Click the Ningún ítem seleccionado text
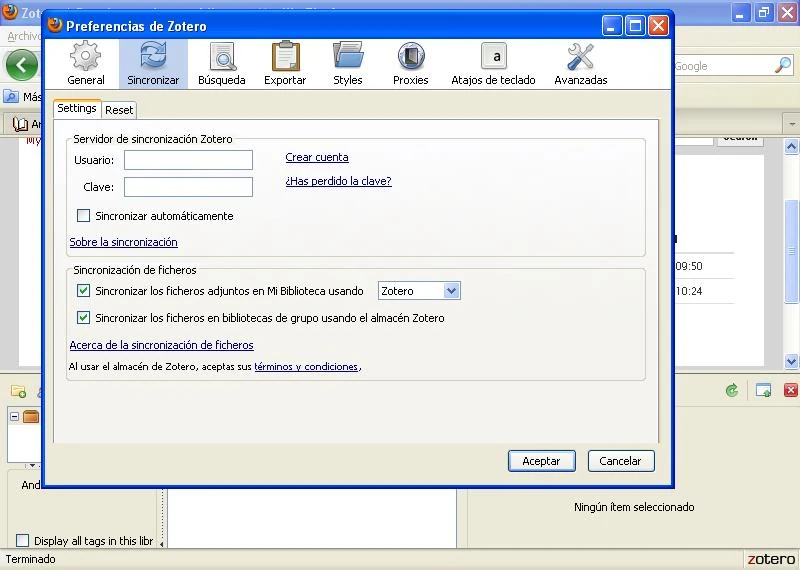This screenshot has width=800, height=570. pyautogui.click(x=634, y=507)
